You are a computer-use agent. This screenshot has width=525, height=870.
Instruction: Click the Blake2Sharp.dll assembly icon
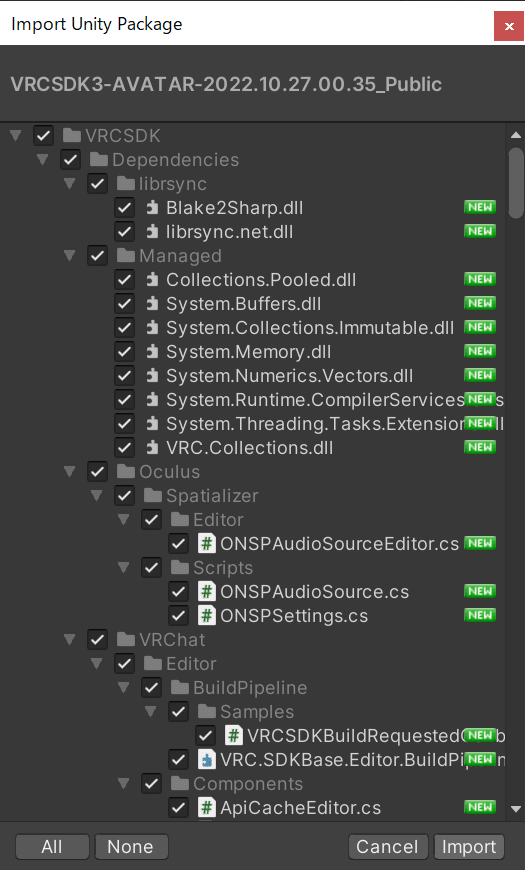(x=152, y=208)
